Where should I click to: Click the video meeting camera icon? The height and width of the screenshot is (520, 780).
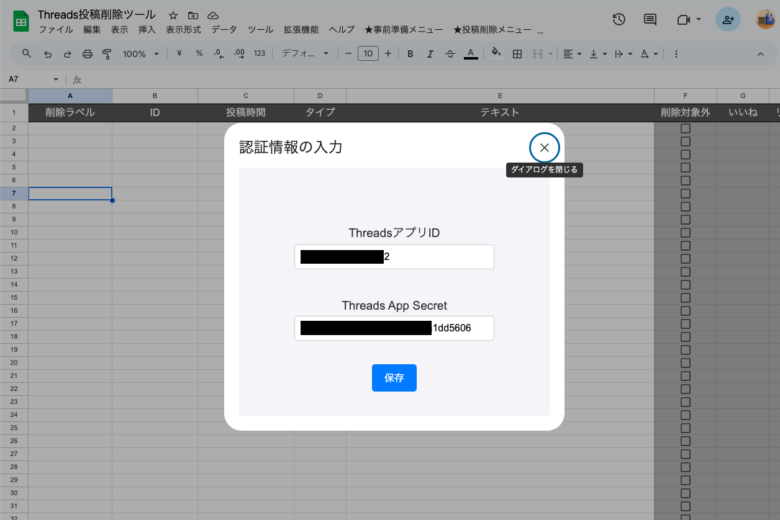(x=683, y=19)
